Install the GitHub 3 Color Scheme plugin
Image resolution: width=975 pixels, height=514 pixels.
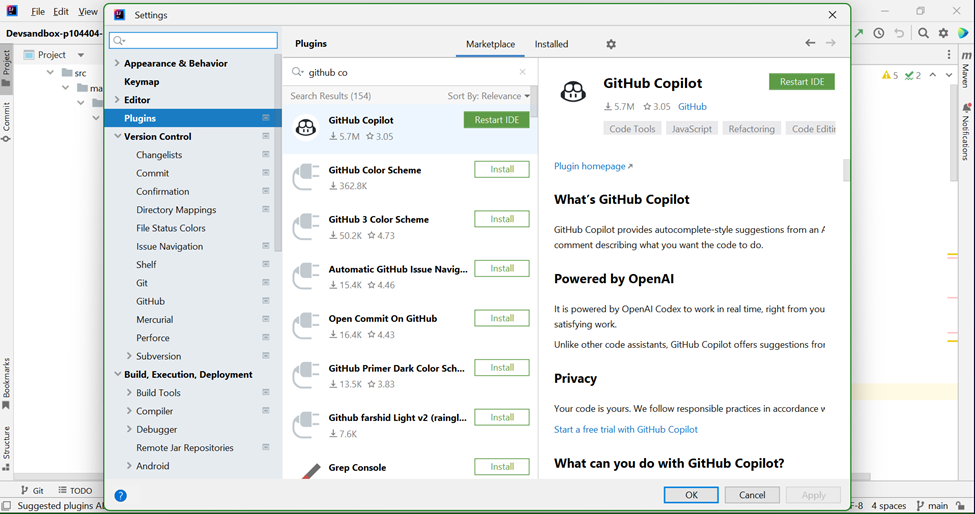pos(501,219)
